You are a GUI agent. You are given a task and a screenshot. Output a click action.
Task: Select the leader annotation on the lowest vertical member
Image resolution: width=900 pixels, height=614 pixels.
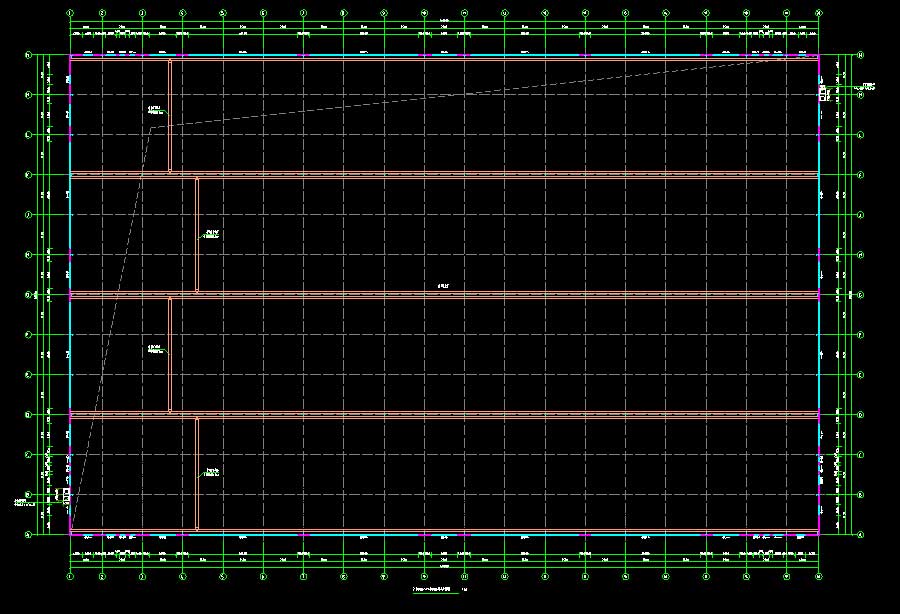click(x=211, y=472)
